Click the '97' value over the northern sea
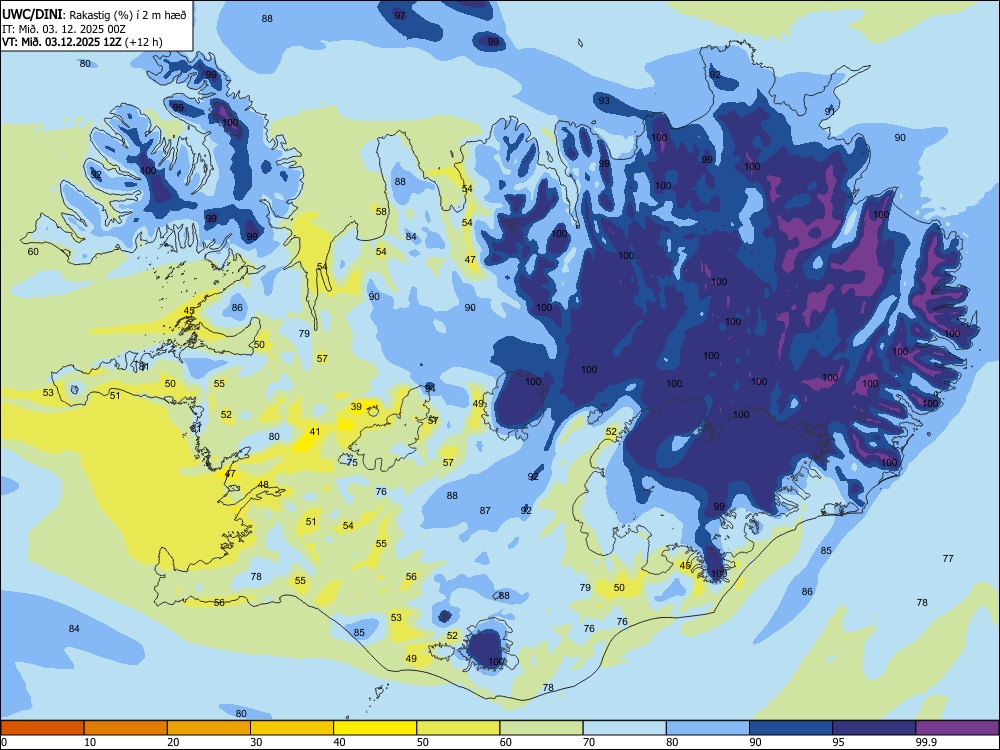 click(x=400, y=15)
